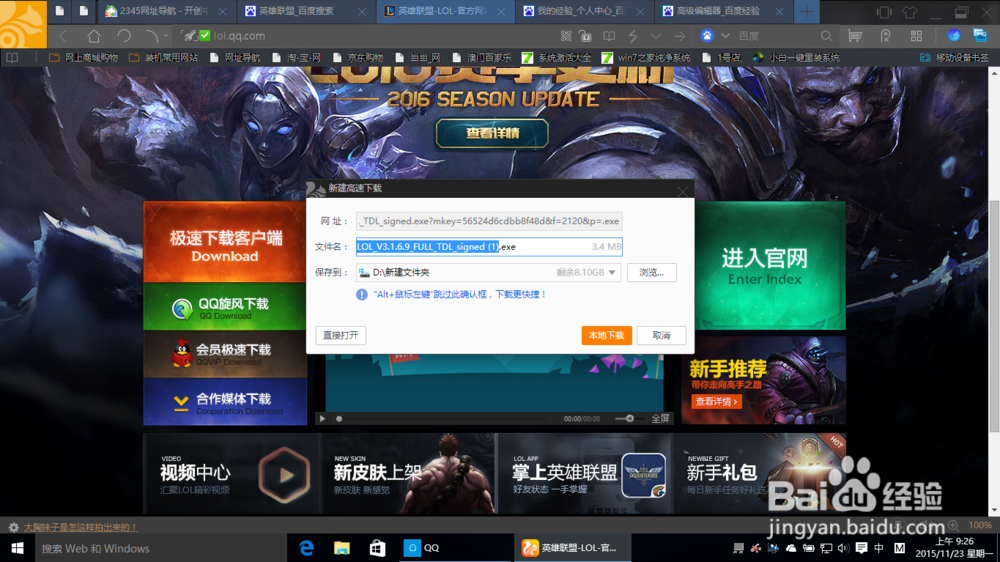The height and width of the screenshot is (562, 1000).
Task: Click the undo closed tab arrow icon
Action: tap(151, 36)
